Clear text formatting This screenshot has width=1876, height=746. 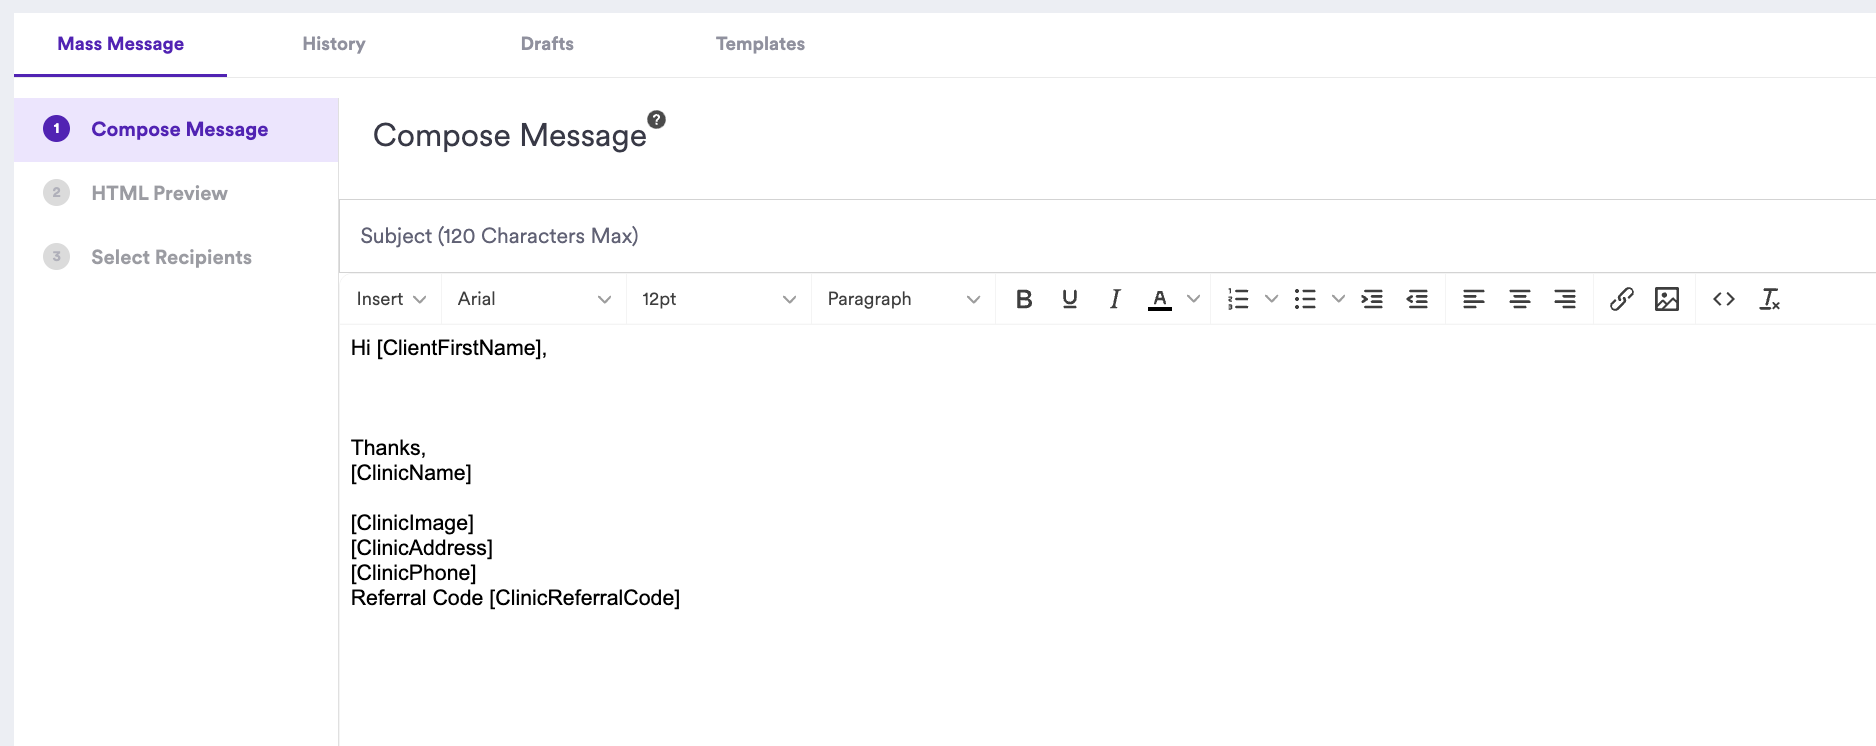[x=1770, y=299]
